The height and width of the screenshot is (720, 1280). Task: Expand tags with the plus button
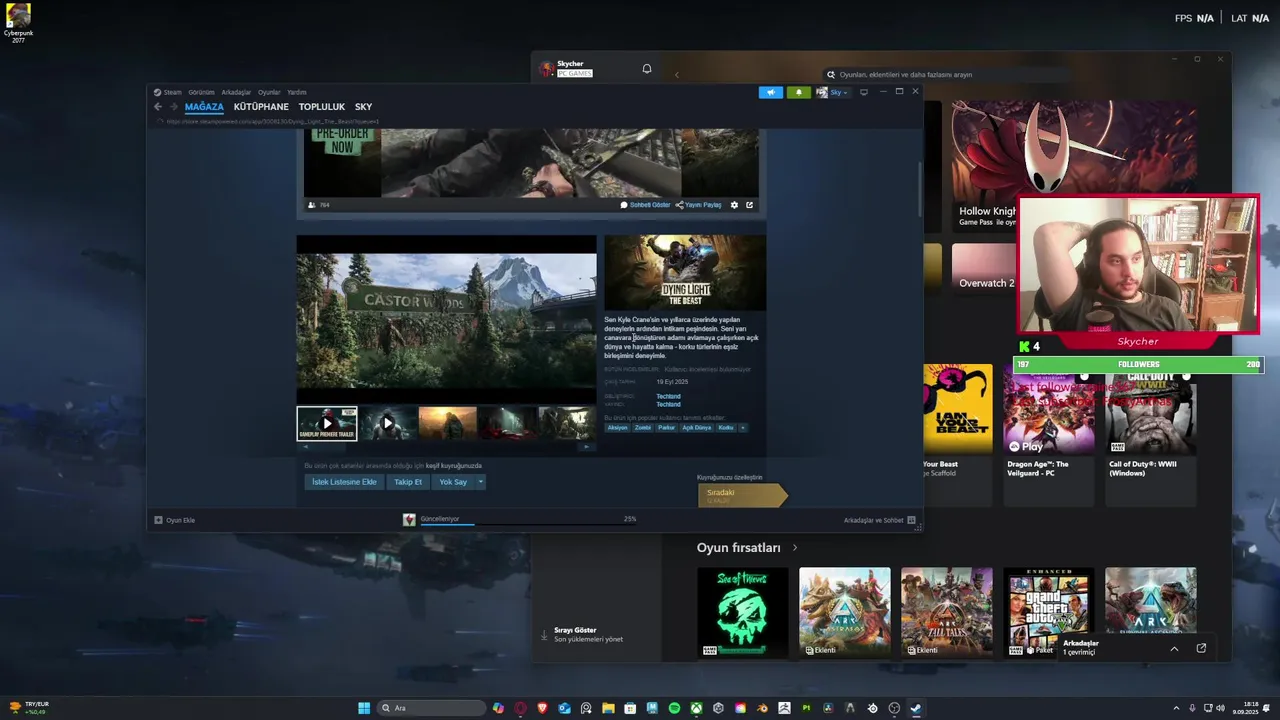point(742,427)
